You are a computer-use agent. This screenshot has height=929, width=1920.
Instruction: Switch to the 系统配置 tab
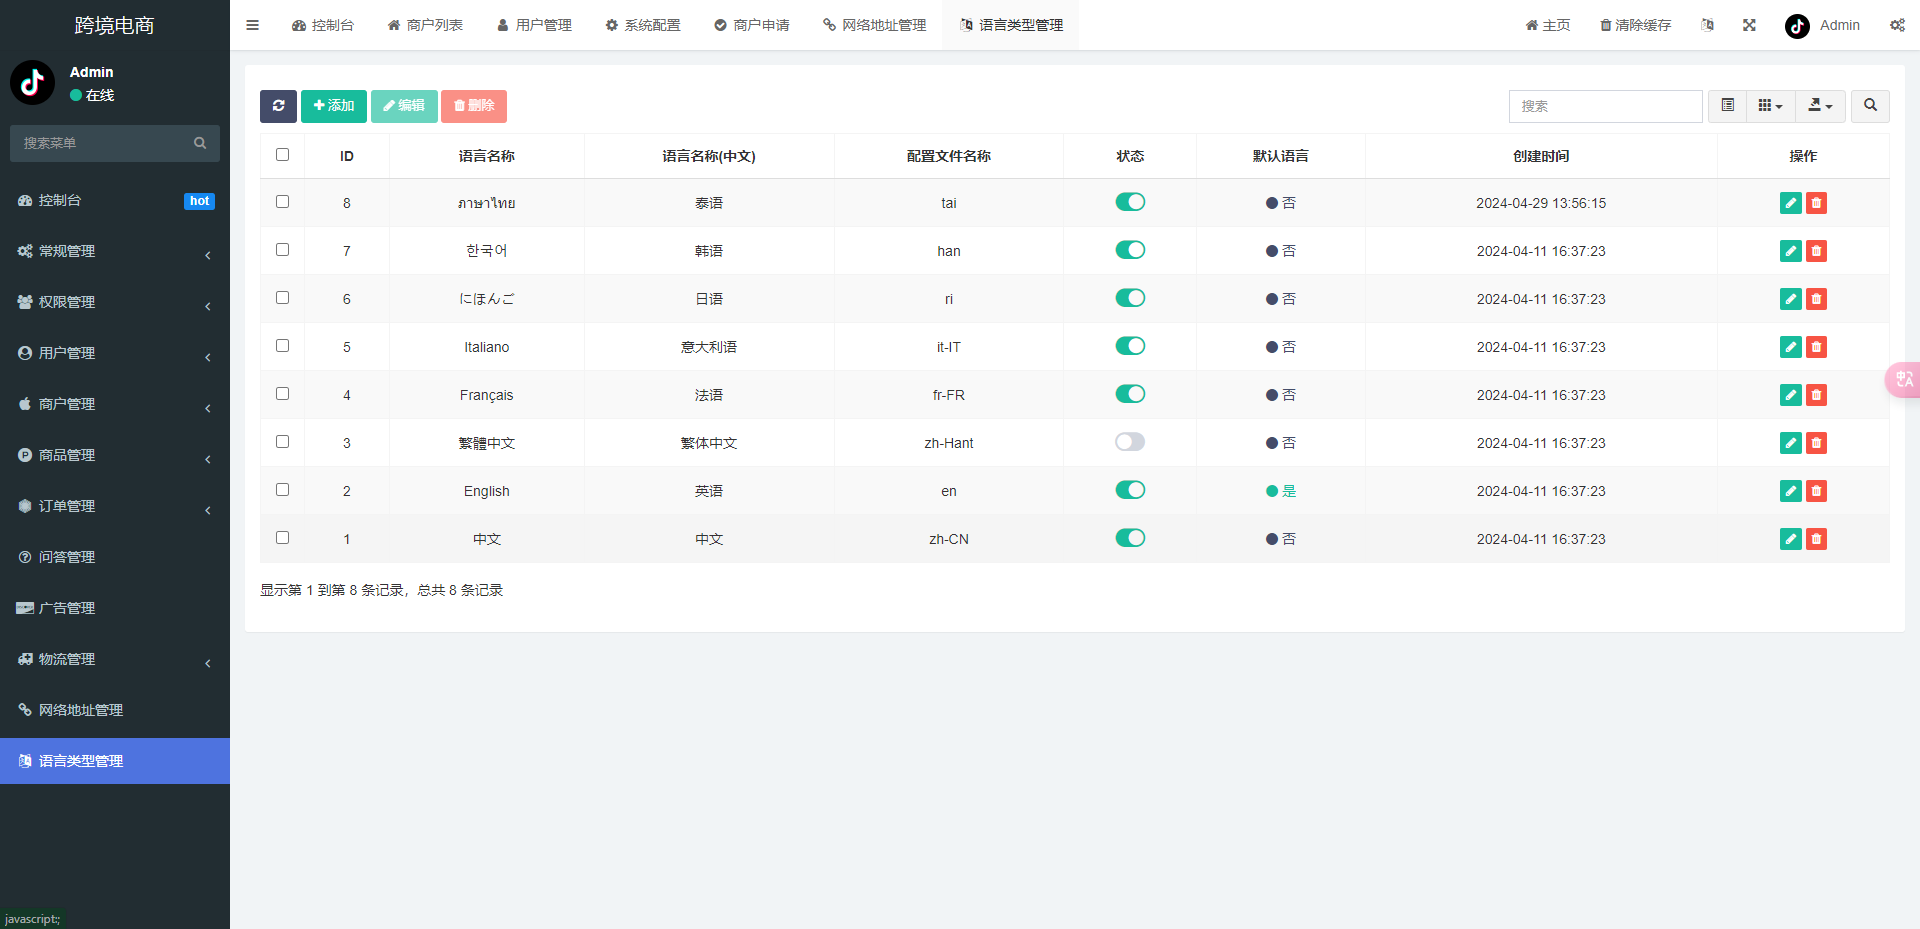pos(643,25)
